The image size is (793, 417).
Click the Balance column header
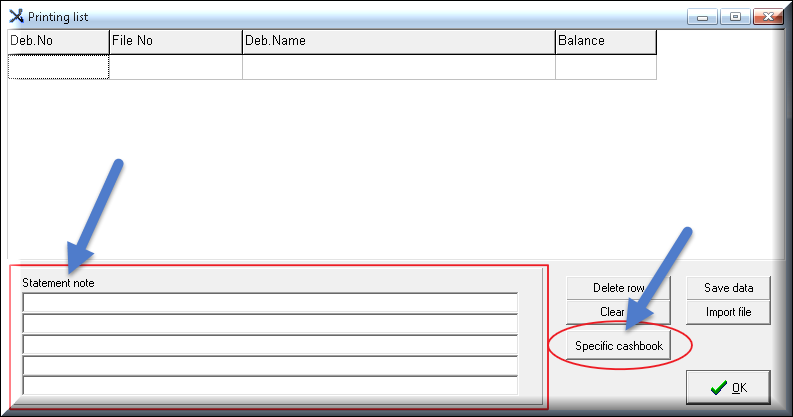click(x=606, y=41)
